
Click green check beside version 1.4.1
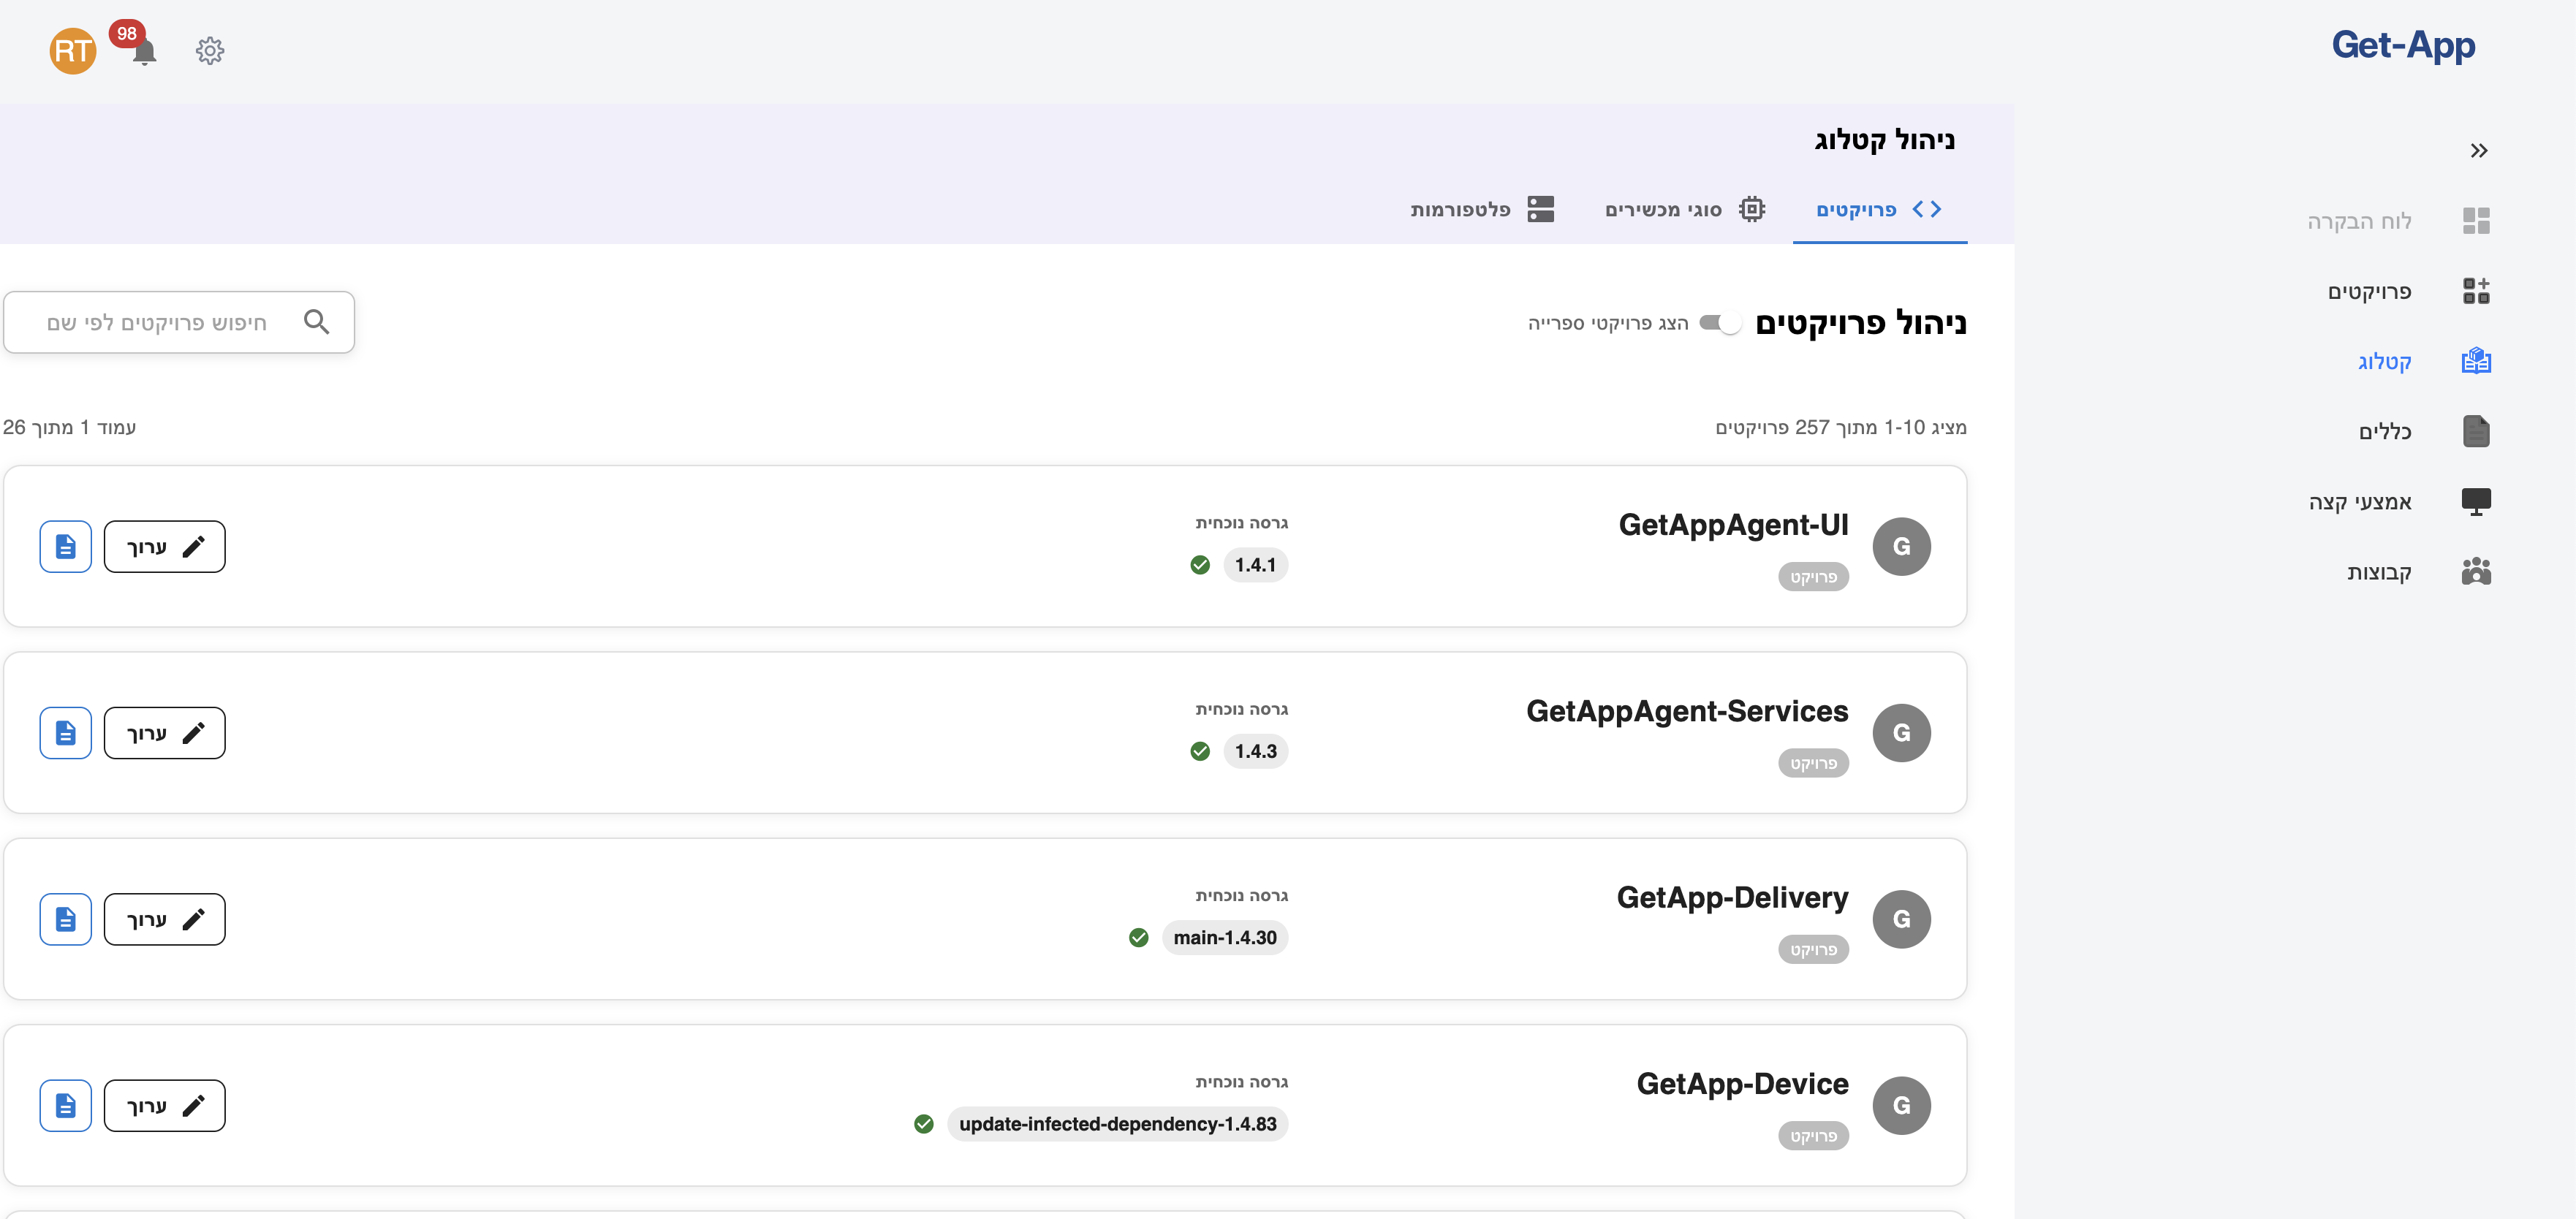tap(1200, 565)
